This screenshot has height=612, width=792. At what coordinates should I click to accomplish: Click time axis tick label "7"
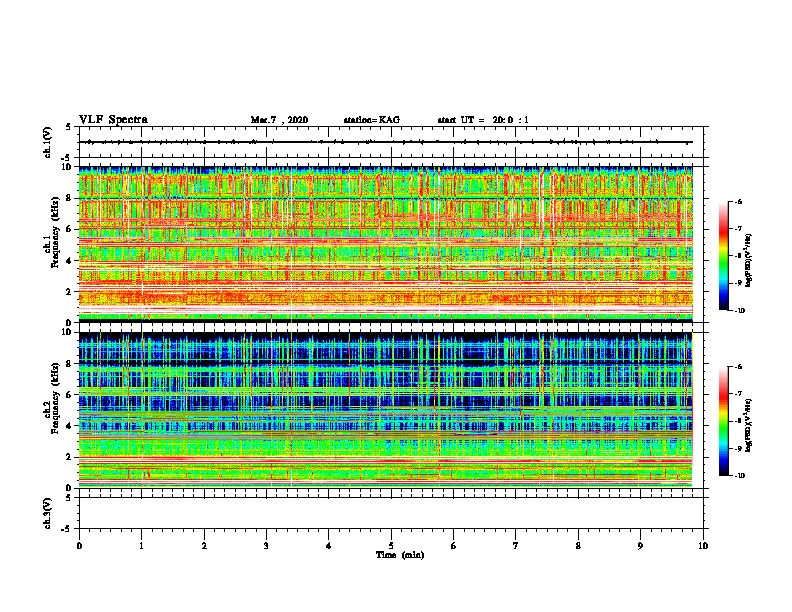[x=516, y=546]
